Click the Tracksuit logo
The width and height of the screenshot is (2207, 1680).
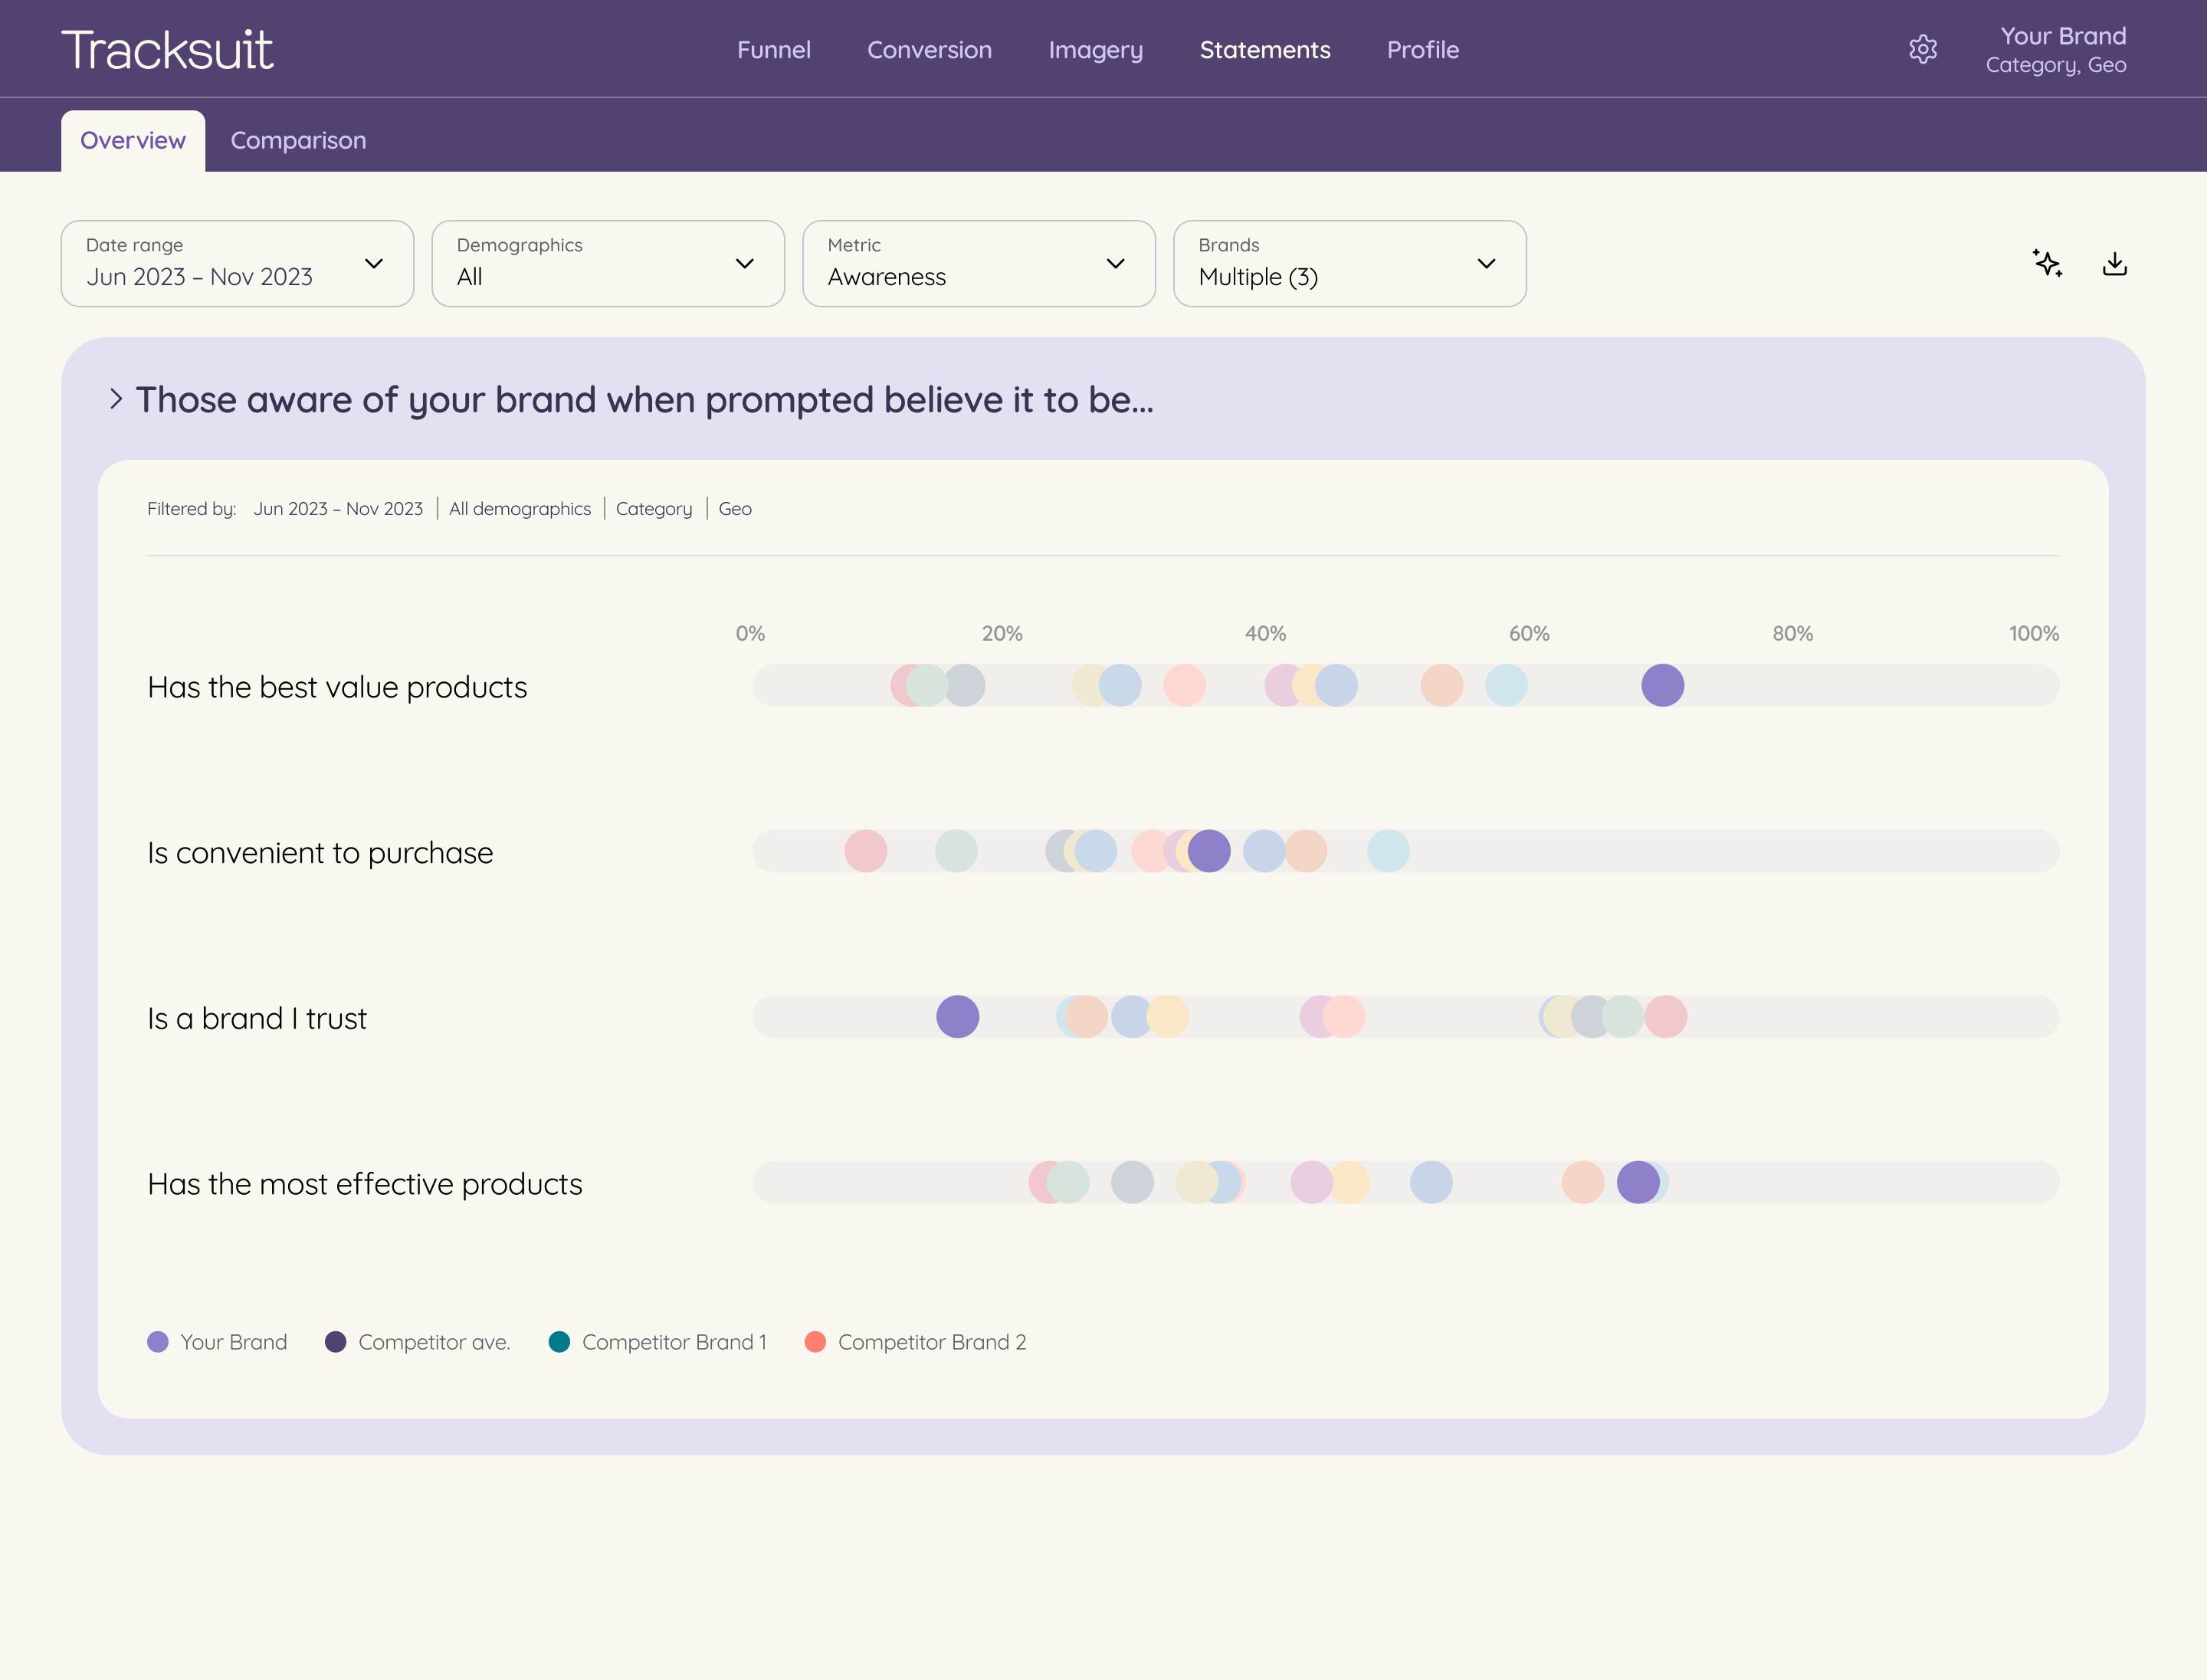[x=167, y=49]
